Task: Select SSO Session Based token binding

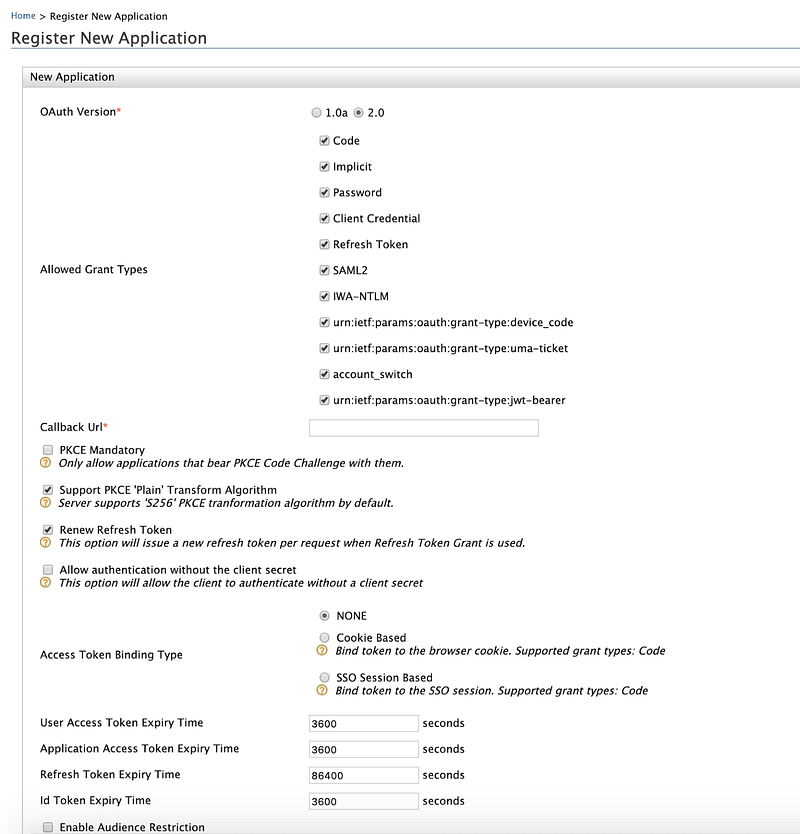Action: [x=324, y=677]
